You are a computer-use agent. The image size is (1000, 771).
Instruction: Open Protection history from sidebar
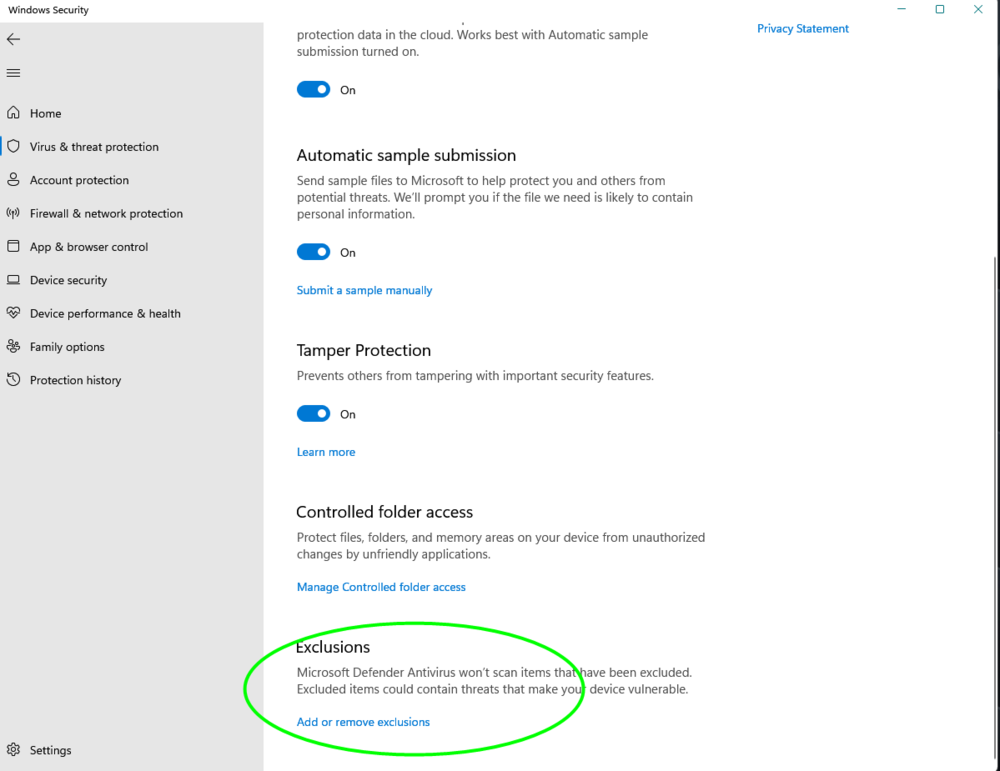point(75,380)
